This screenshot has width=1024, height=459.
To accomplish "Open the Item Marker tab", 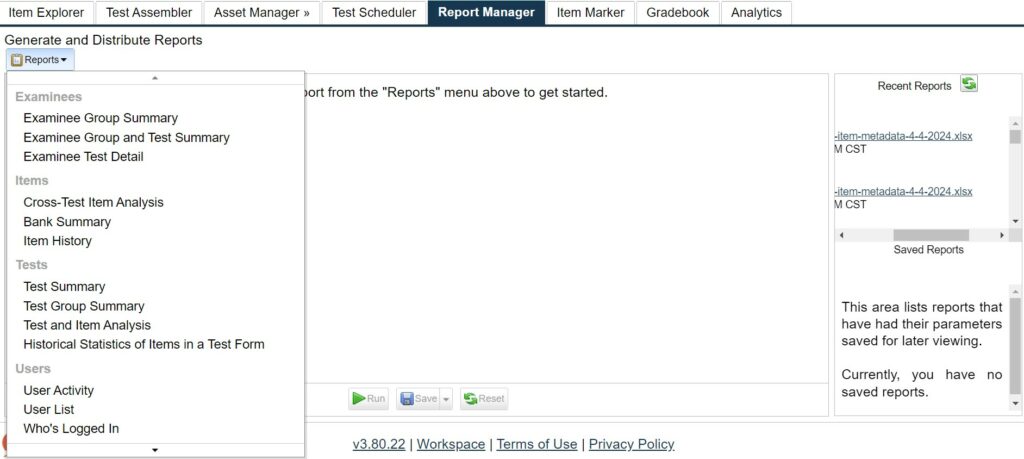I will [590, 12].
